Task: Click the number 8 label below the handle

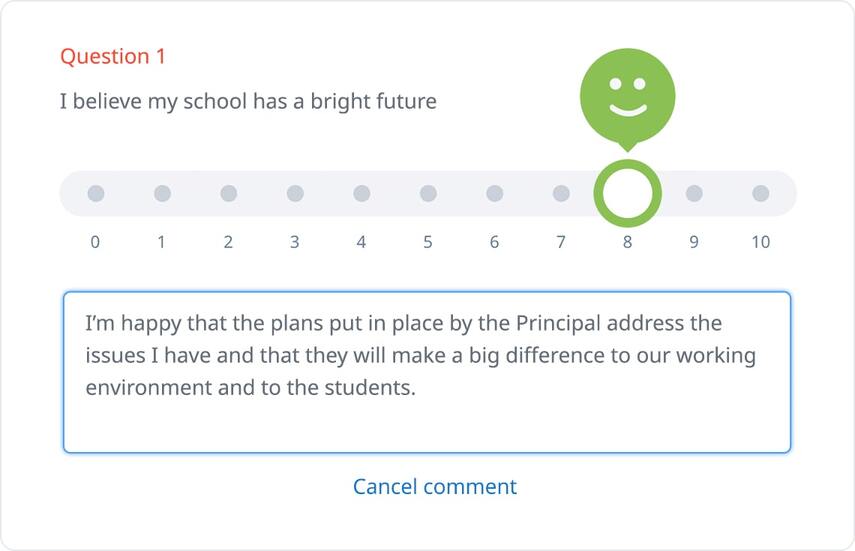Action: [x=628, y=242]
